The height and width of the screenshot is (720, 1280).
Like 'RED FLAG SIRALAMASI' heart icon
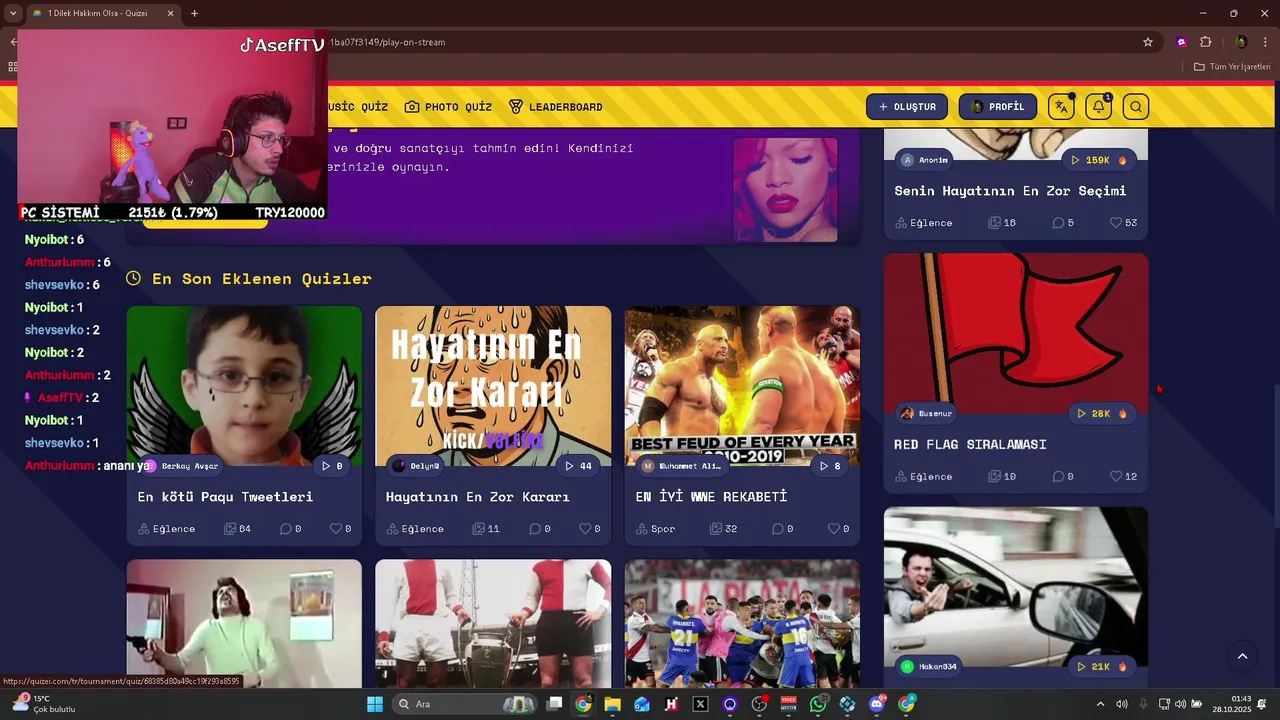pos(1116,477)
